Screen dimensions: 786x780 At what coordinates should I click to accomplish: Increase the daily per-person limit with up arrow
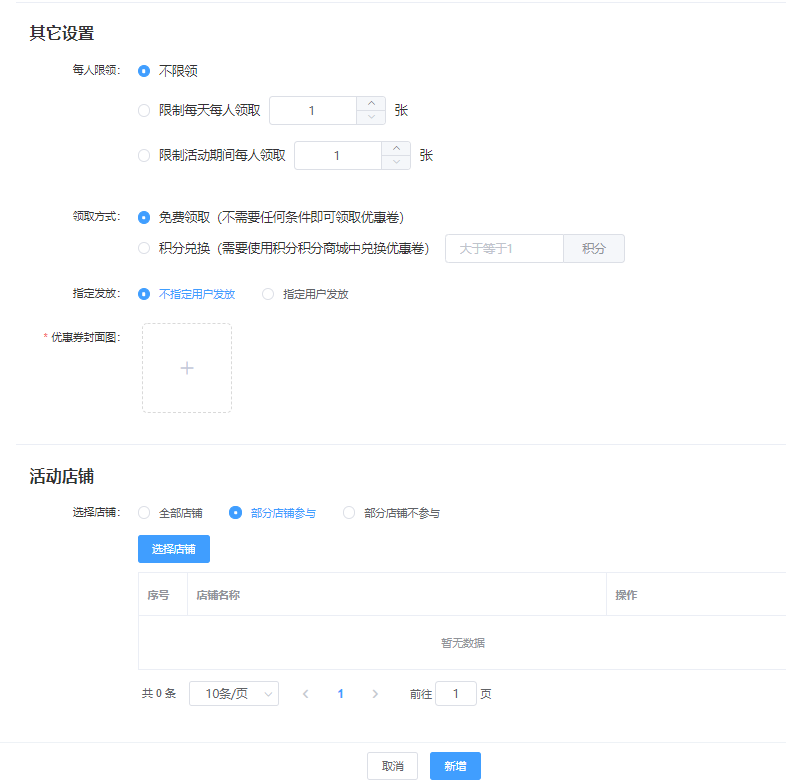pyautogui.click(x=371, y=103)
